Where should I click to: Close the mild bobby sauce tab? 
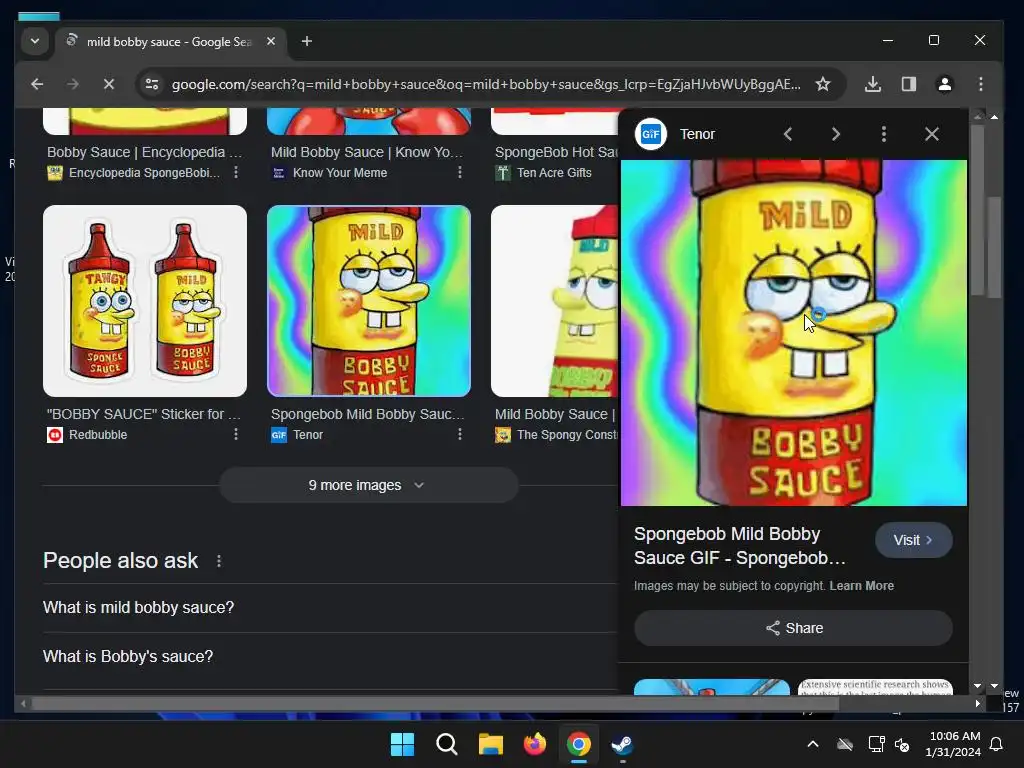tap(271, 41)
